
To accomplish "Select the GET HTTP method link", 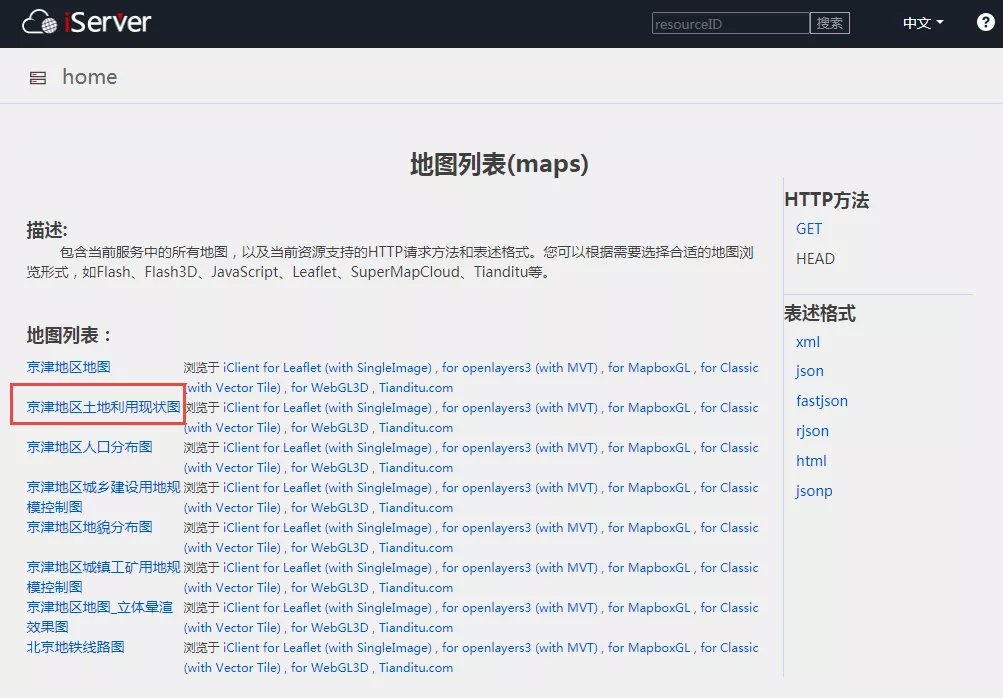I will (809, 229).
